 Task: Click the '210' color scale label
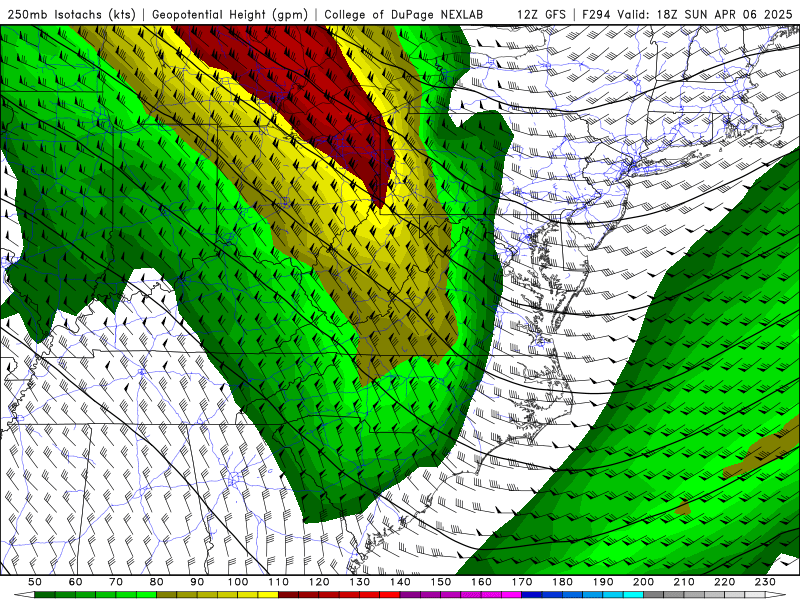684,582
